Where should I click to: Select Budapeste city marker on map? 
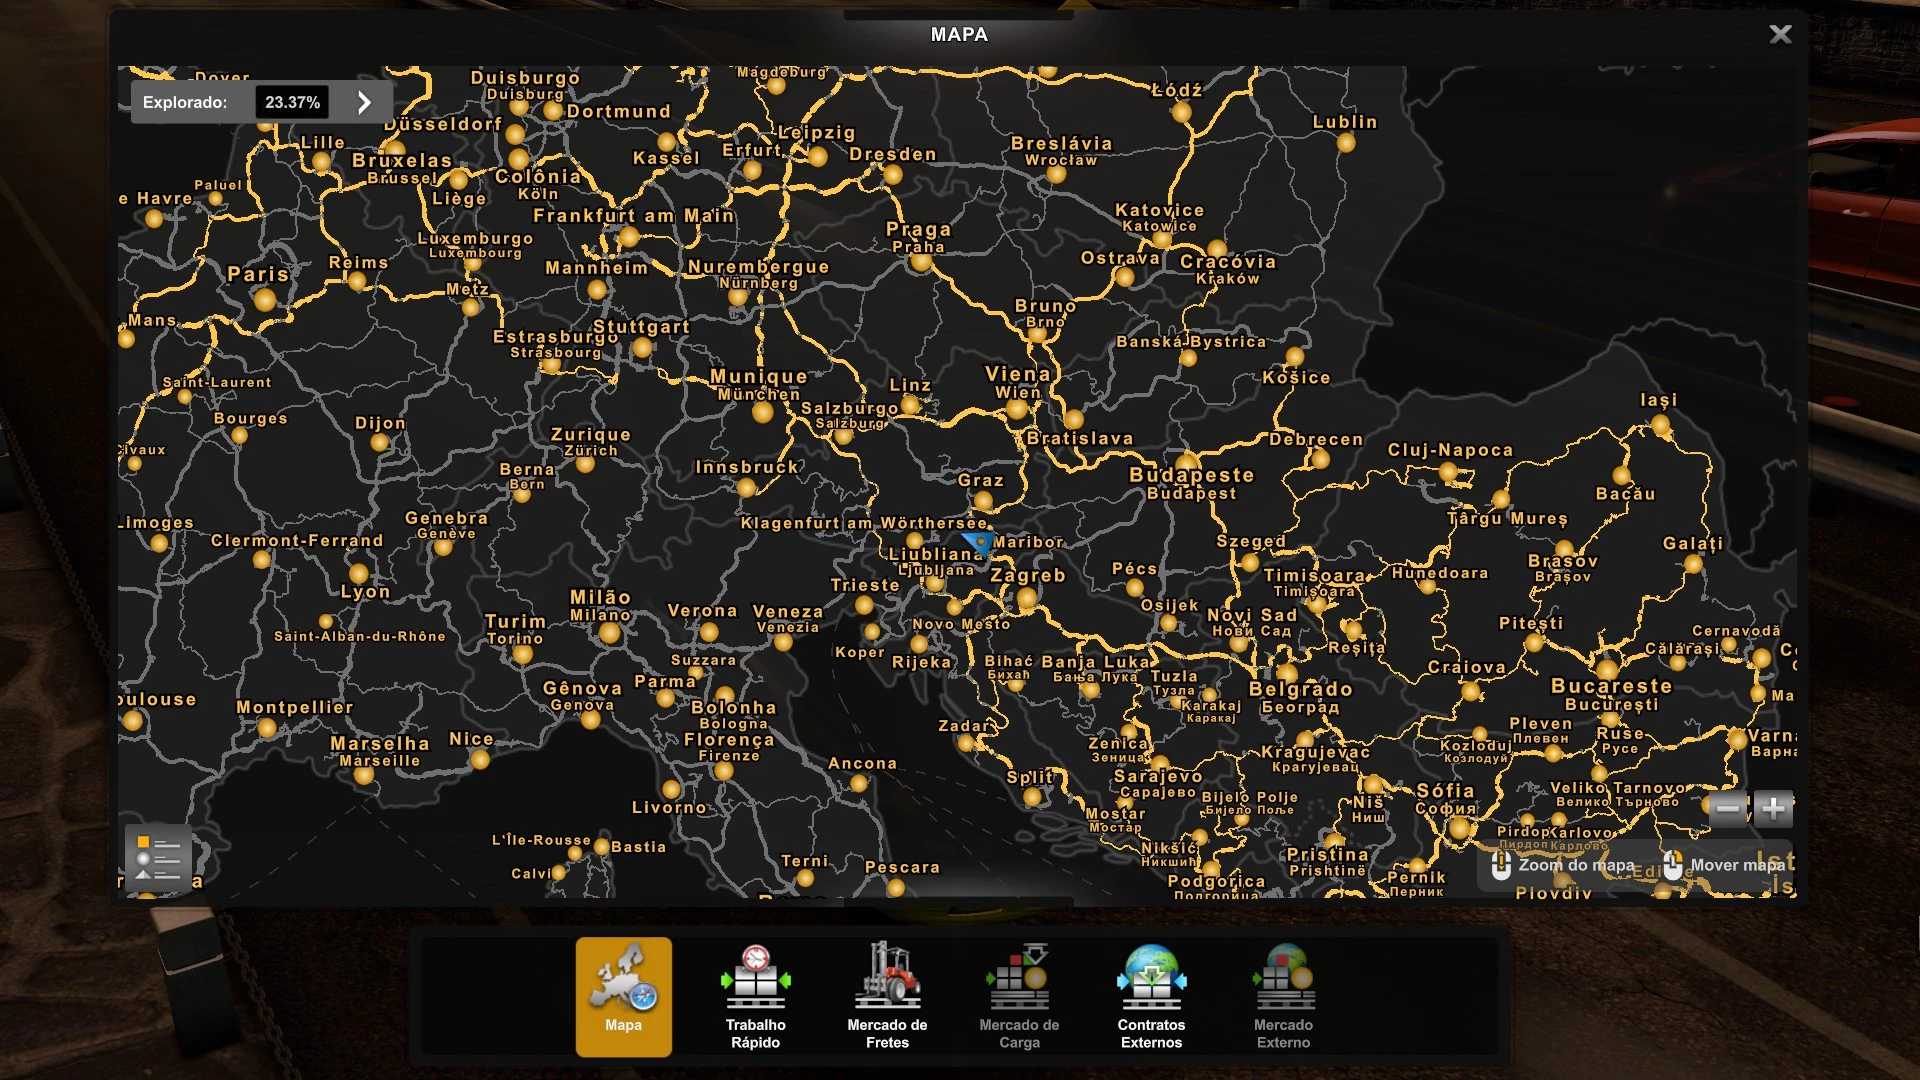tap(1186, 461)
